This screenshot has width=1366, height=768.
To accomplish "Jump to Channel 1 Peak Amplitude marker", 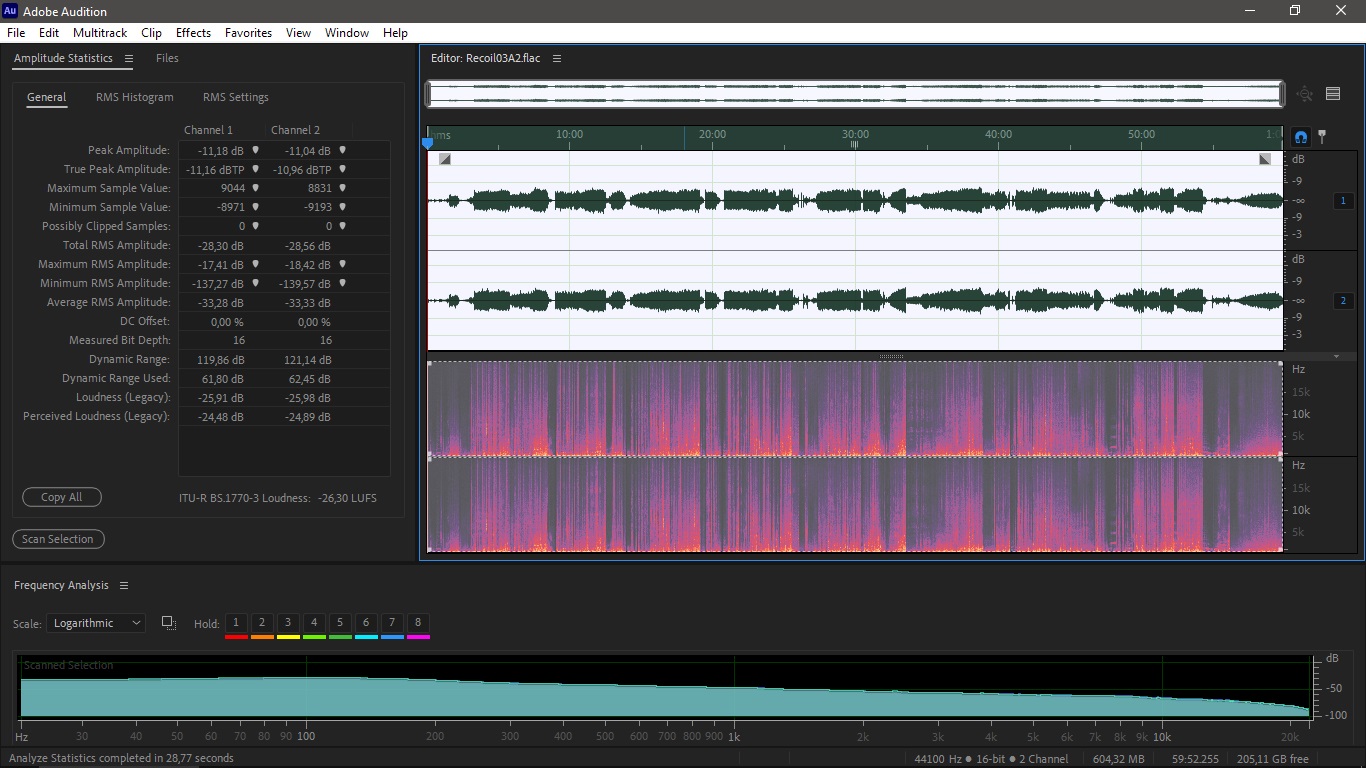I will pos(255,150).
